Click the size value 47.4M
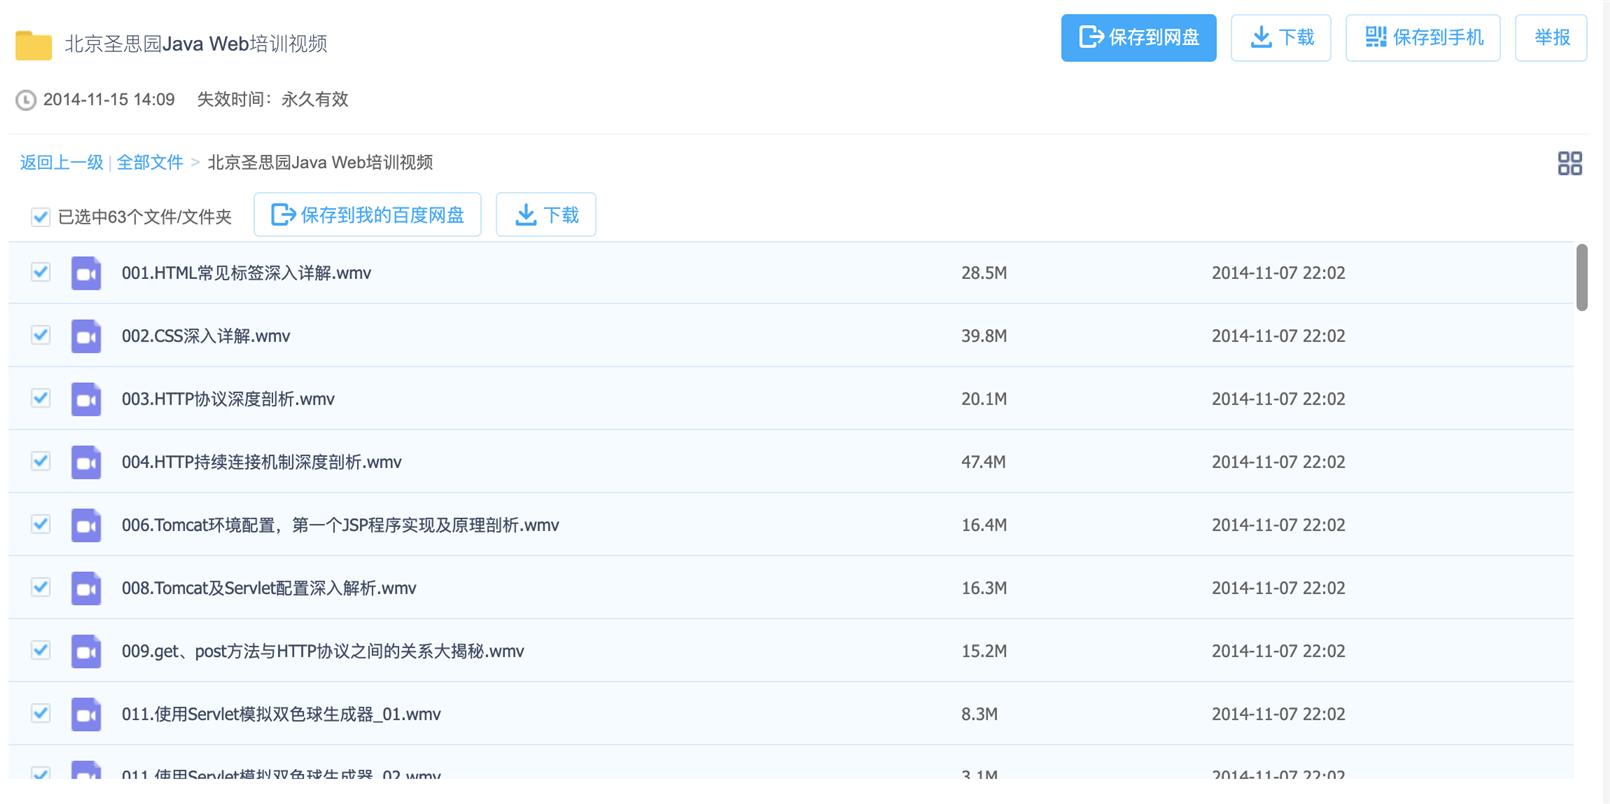The width and height of the screenshot is (1610, 804). click(x=984, y=462)
